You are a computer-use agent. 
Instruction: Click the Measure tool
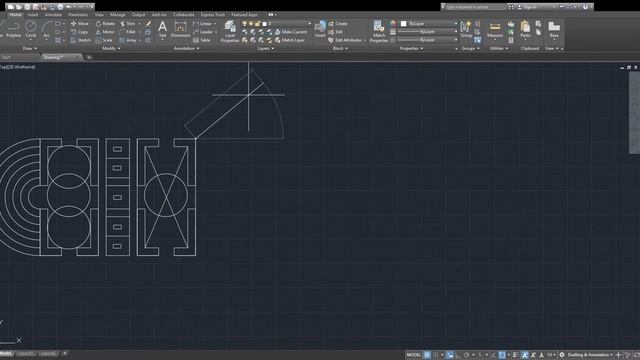click(x=495, y=29)
